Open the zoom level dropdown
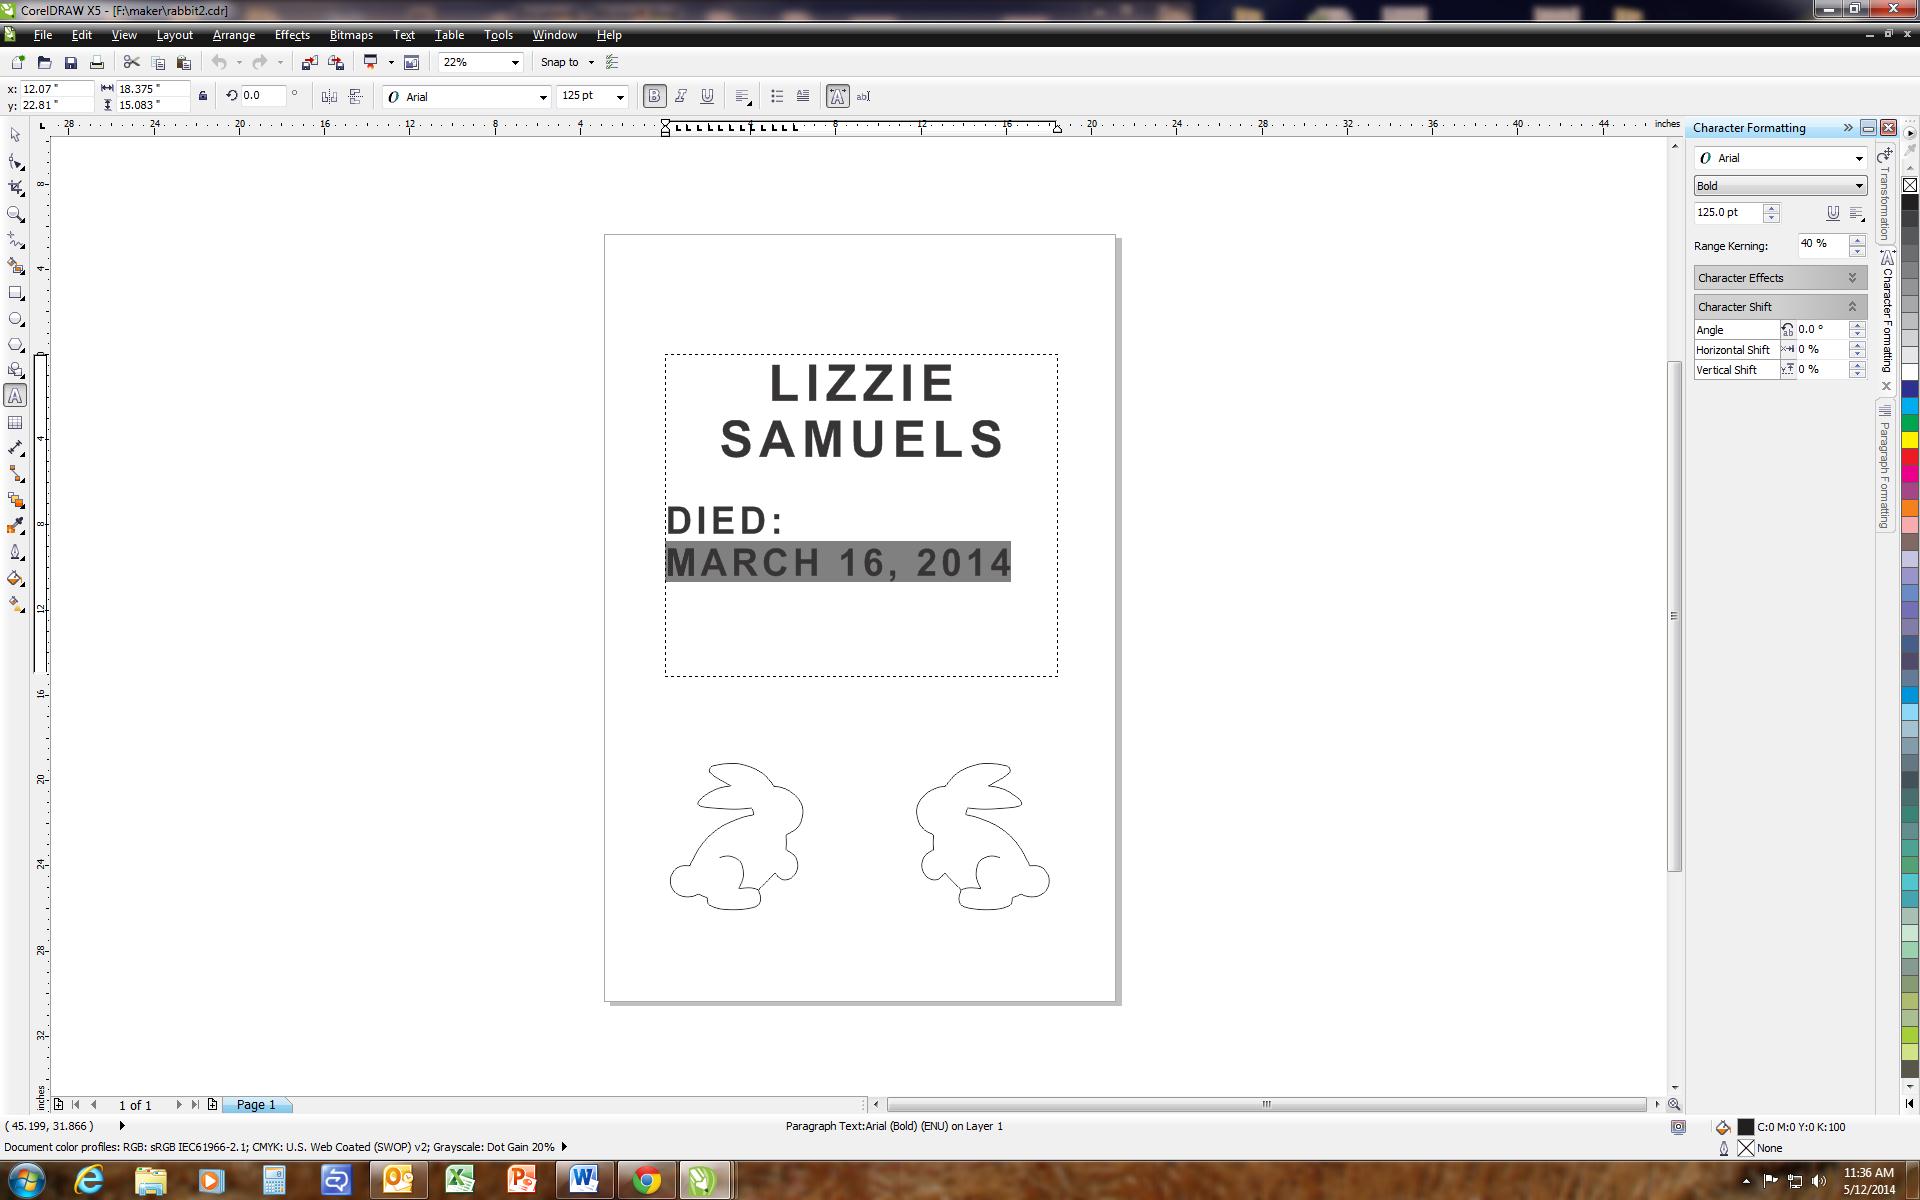 point(515,62)
